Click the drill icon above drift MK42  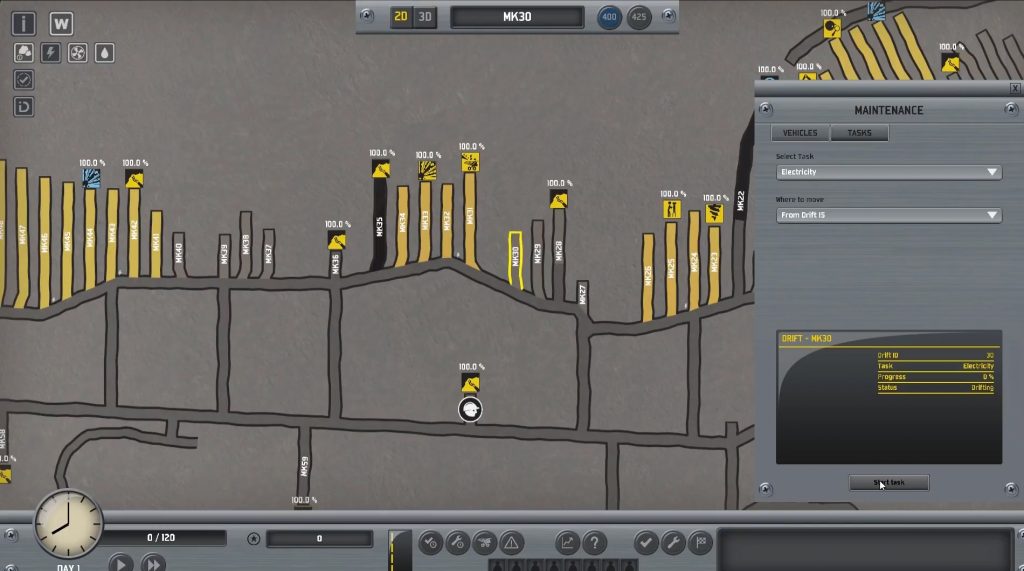134,178
